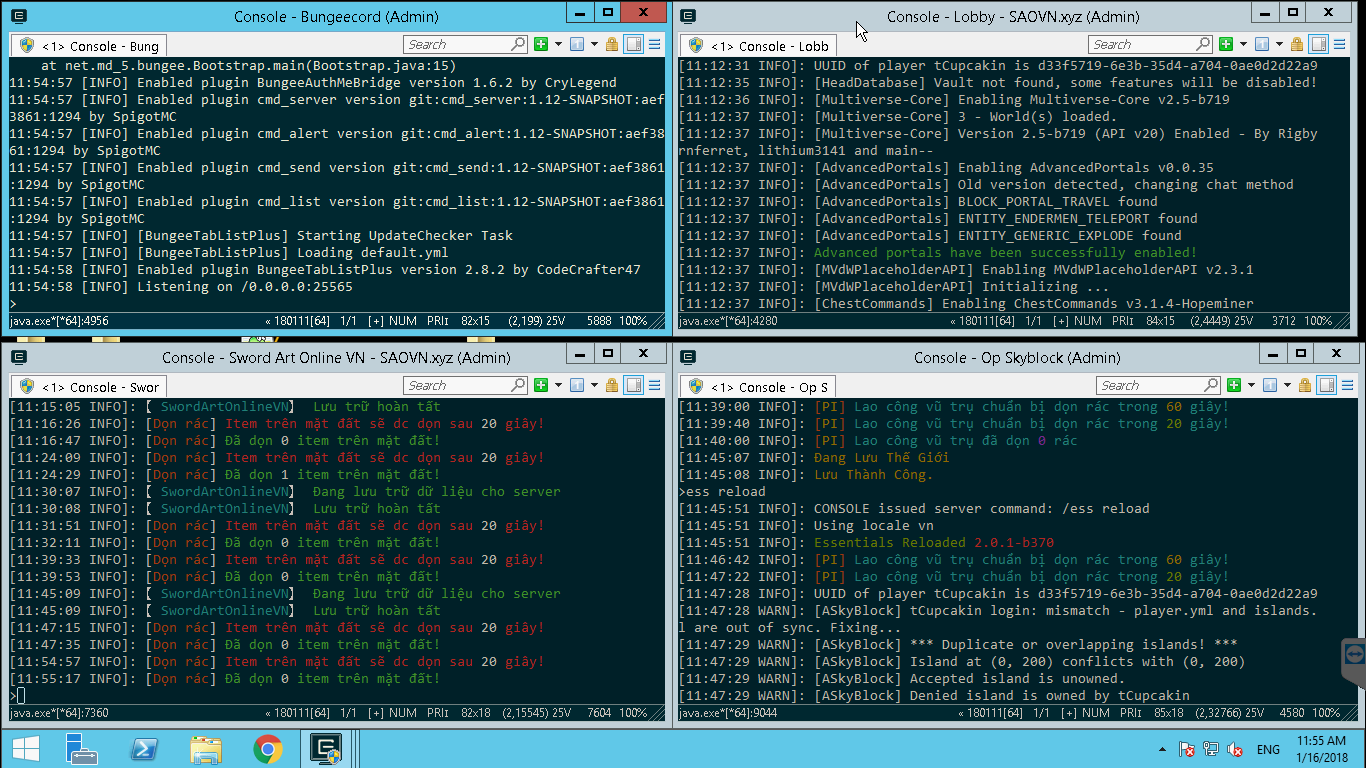Click active console number icon in Lobby window
The width and height of the screenshot is (1366, 768).
pos(1262,44)
